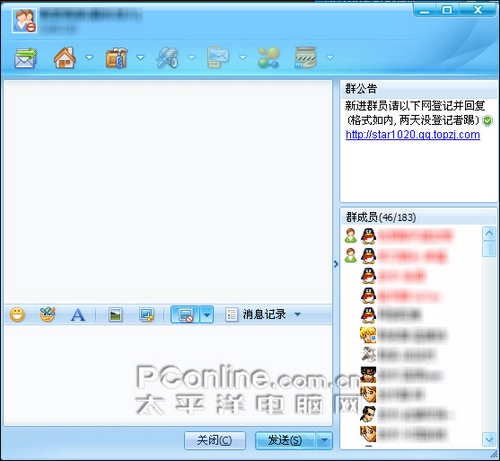Toggle the block group messages button
The width and height of the screenshot is (500, 461).
point(185,314)
